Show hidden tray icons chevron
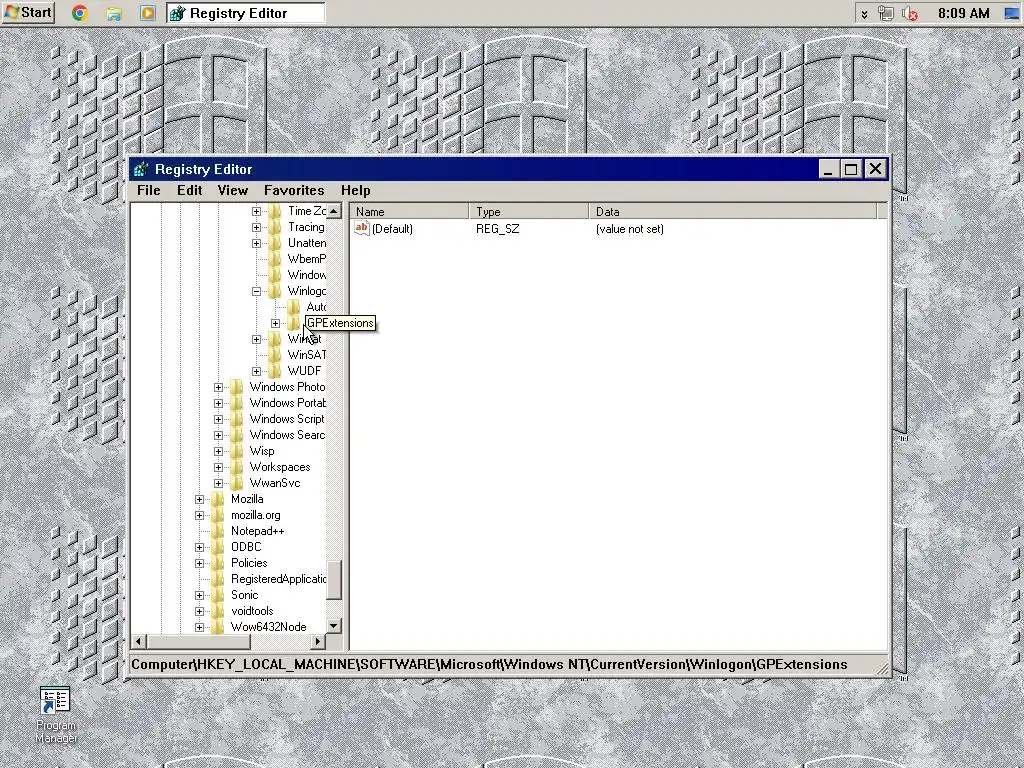The height and width of the screenshot is (768, 1024). click(864, 14)
